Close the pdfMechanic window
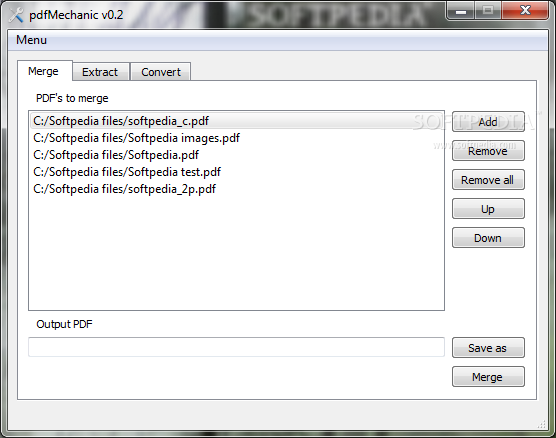 [526, 11]
